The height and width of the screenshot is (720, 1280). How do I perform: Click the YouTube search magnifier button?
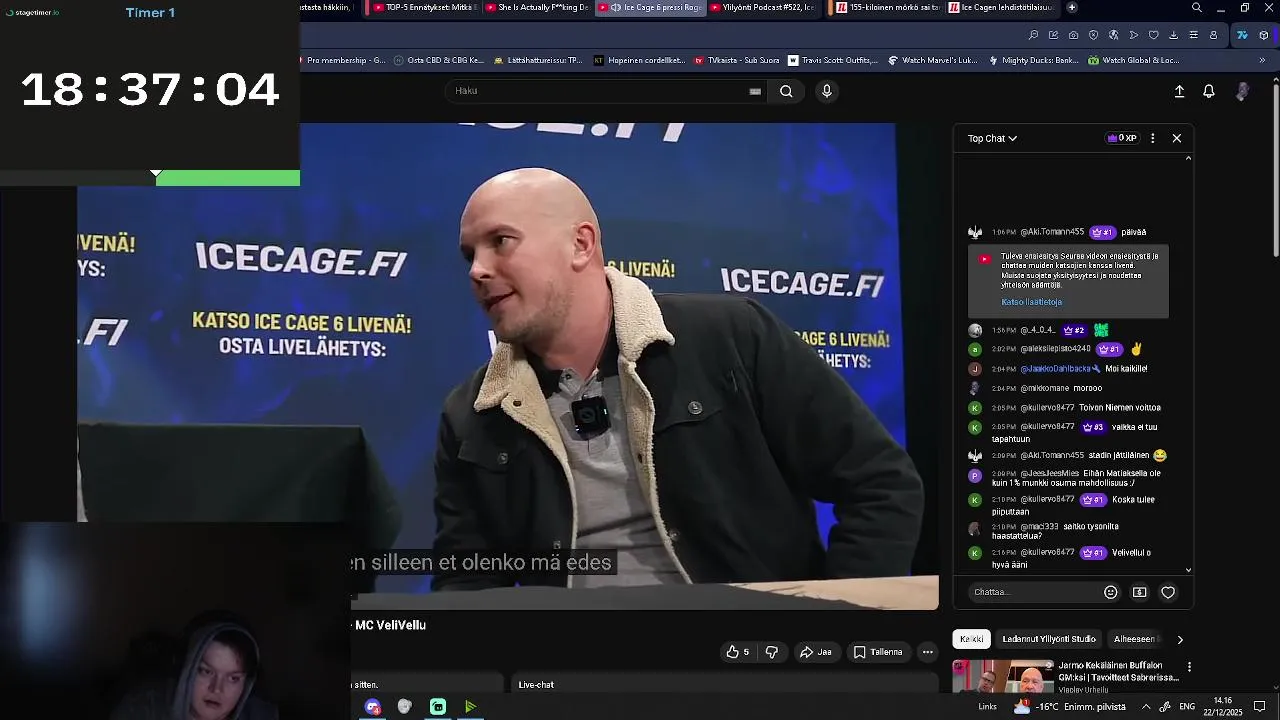coord(786,91)
